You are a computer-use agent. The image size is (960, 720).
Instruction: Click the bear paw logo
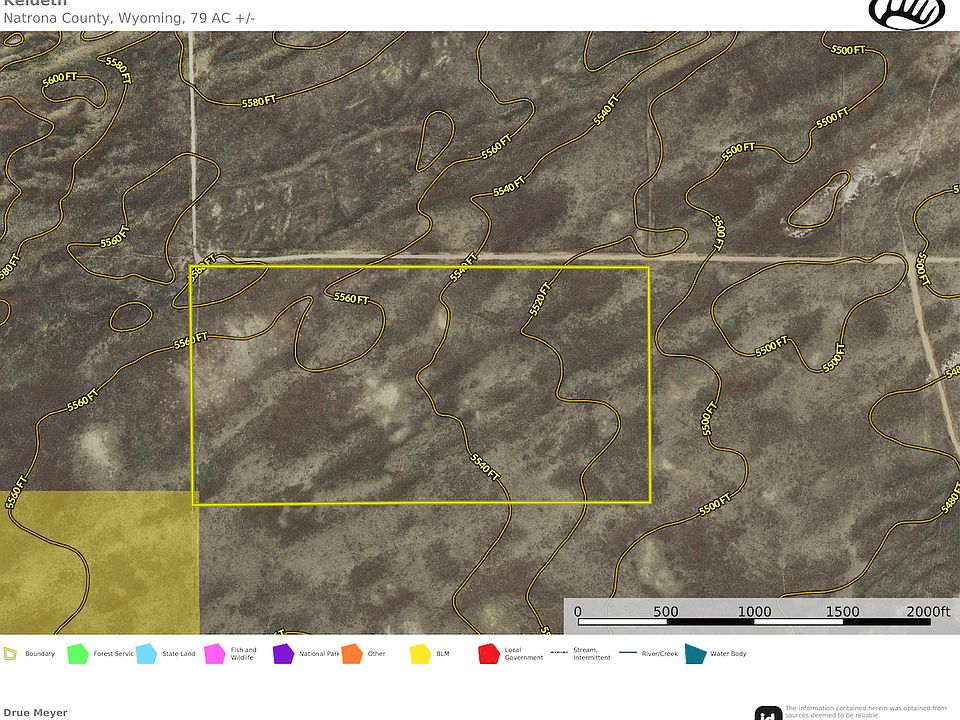pos(907,14)
